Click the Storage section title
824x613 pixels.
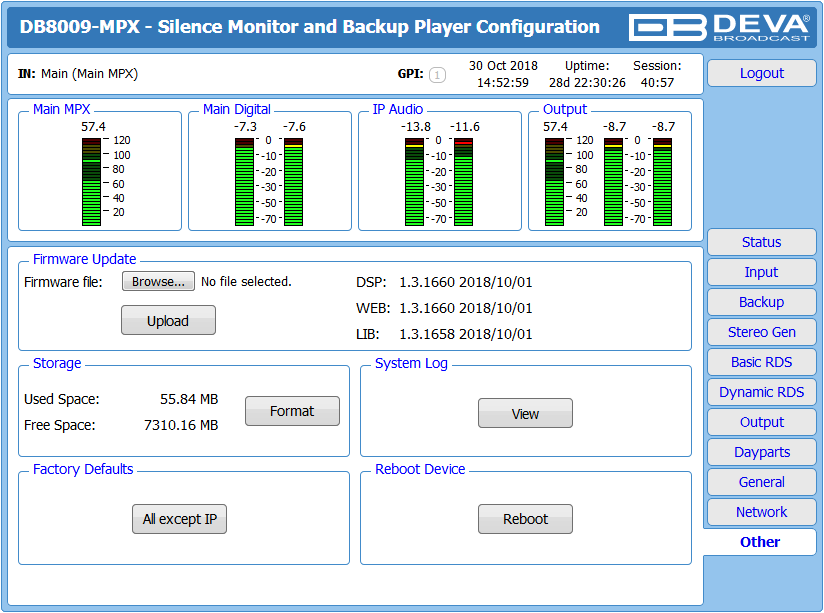click(57, 363)
